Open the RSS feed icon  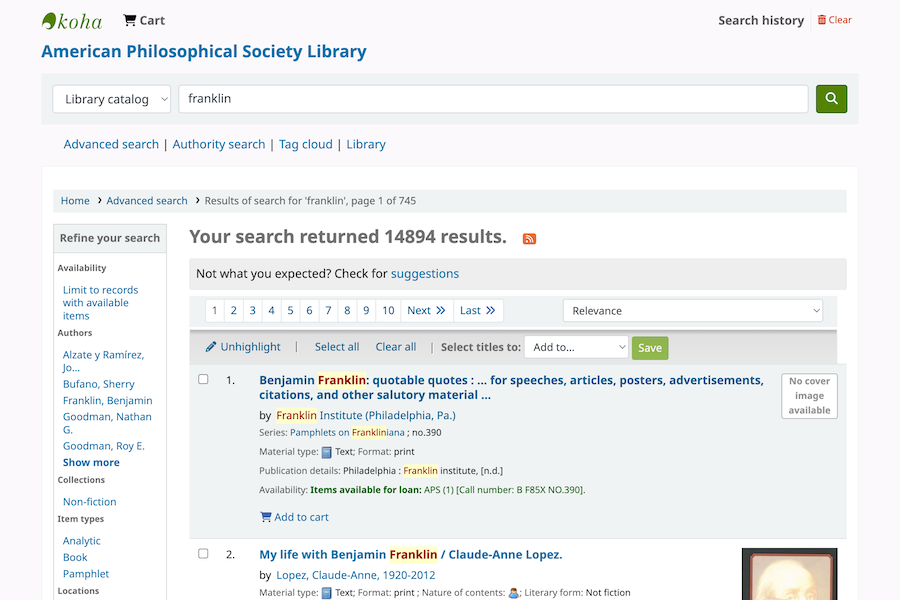[x=530, y=239]
